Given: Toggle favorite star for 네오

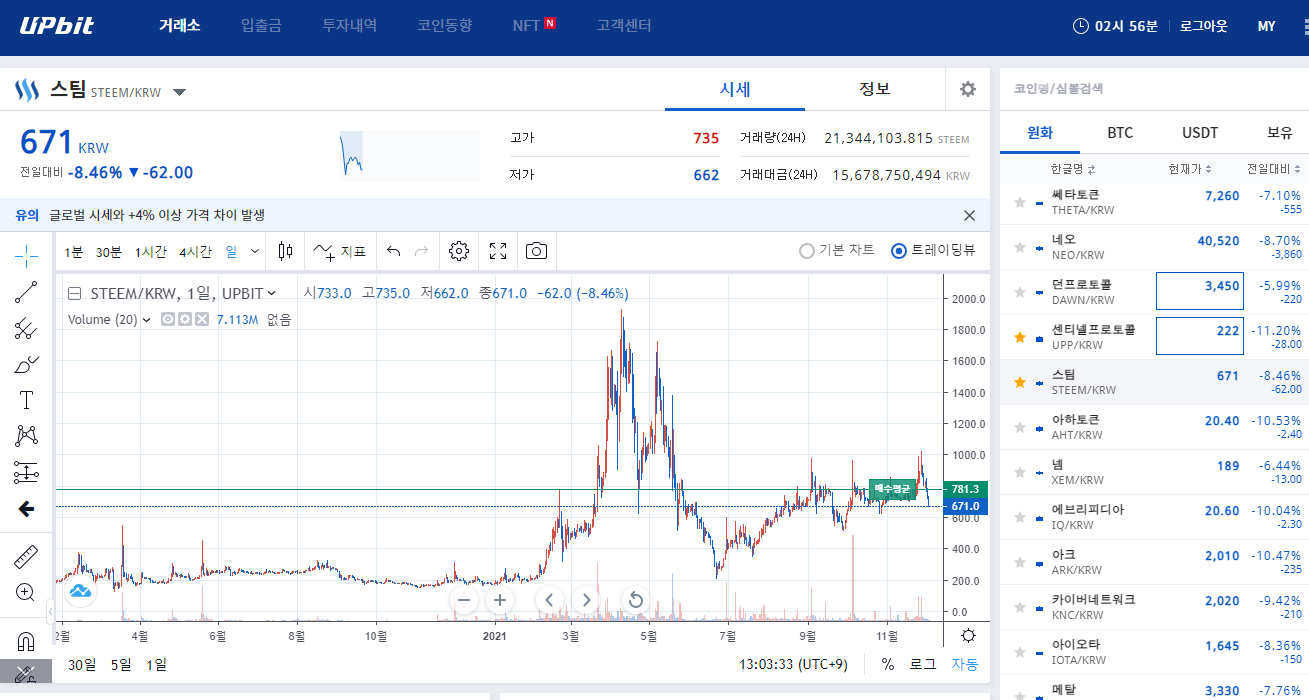Looking at the screenshot, I should pos(1020,247).
